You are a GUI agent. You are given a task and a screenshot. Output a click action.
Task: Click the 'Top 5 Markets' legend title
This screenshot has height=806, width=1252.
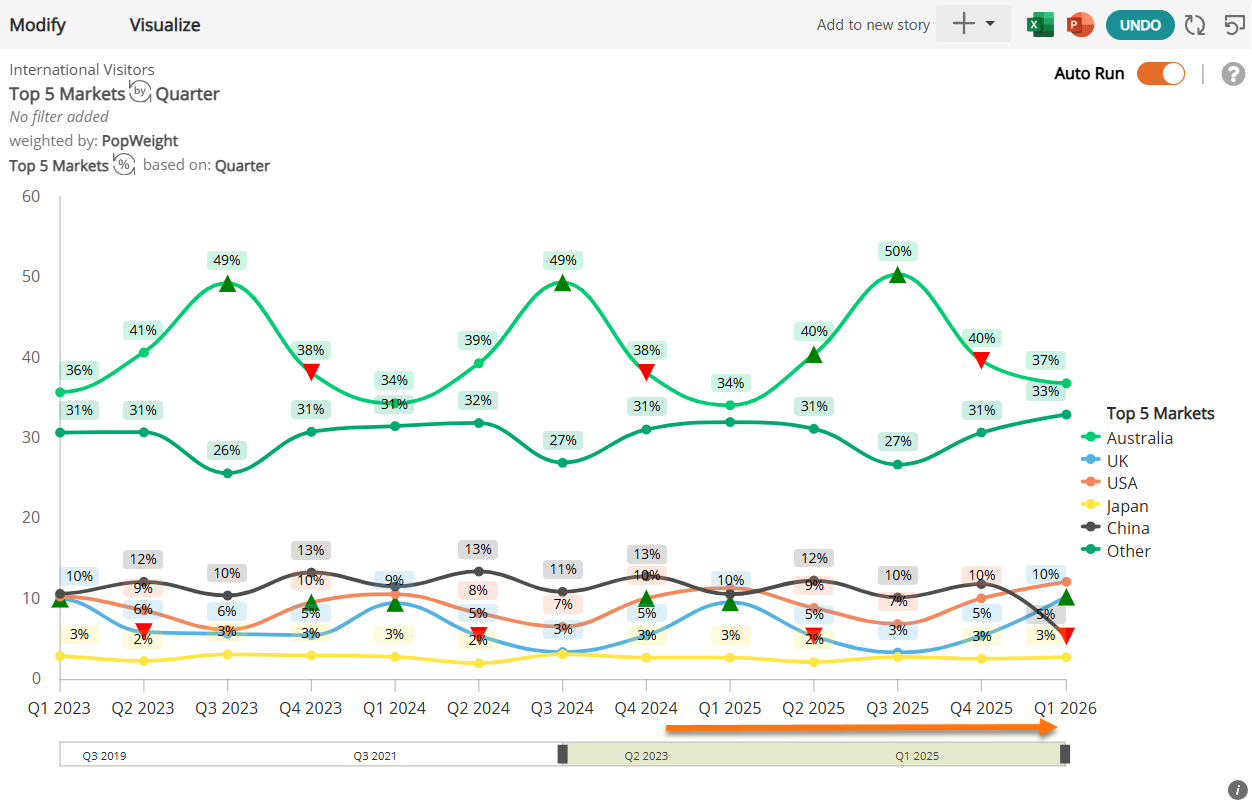(x=1161, y=413)
